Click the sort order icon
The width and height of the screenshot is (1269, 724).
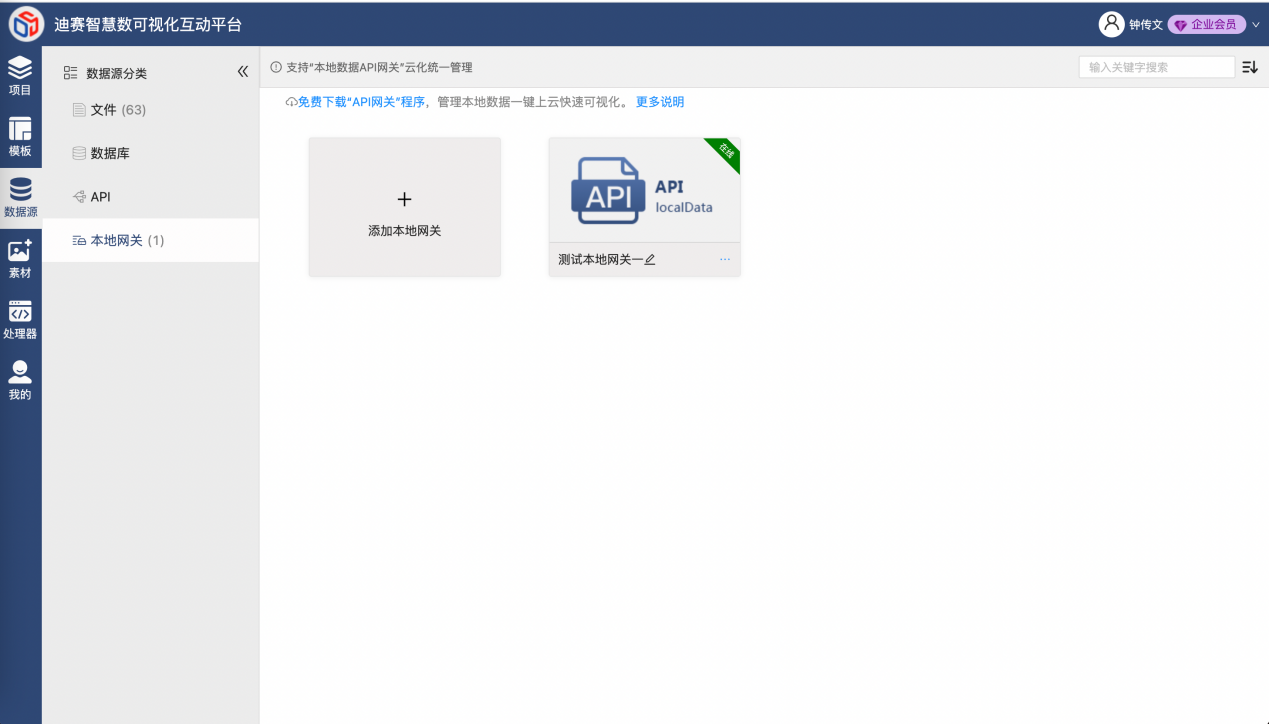click(x=1250, y=67)
